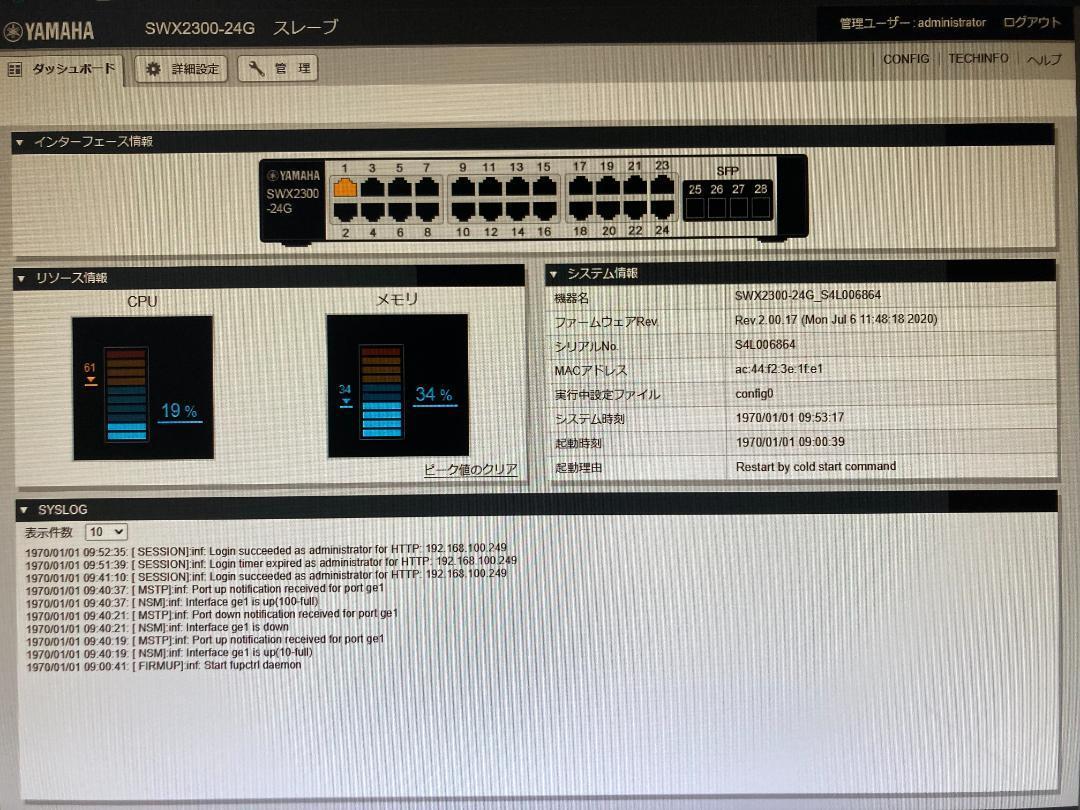Click Interface ge1 is up(100-full) entry
Image resolution: width=1080 pixels, height=810 pixels.
coord(172,602)
